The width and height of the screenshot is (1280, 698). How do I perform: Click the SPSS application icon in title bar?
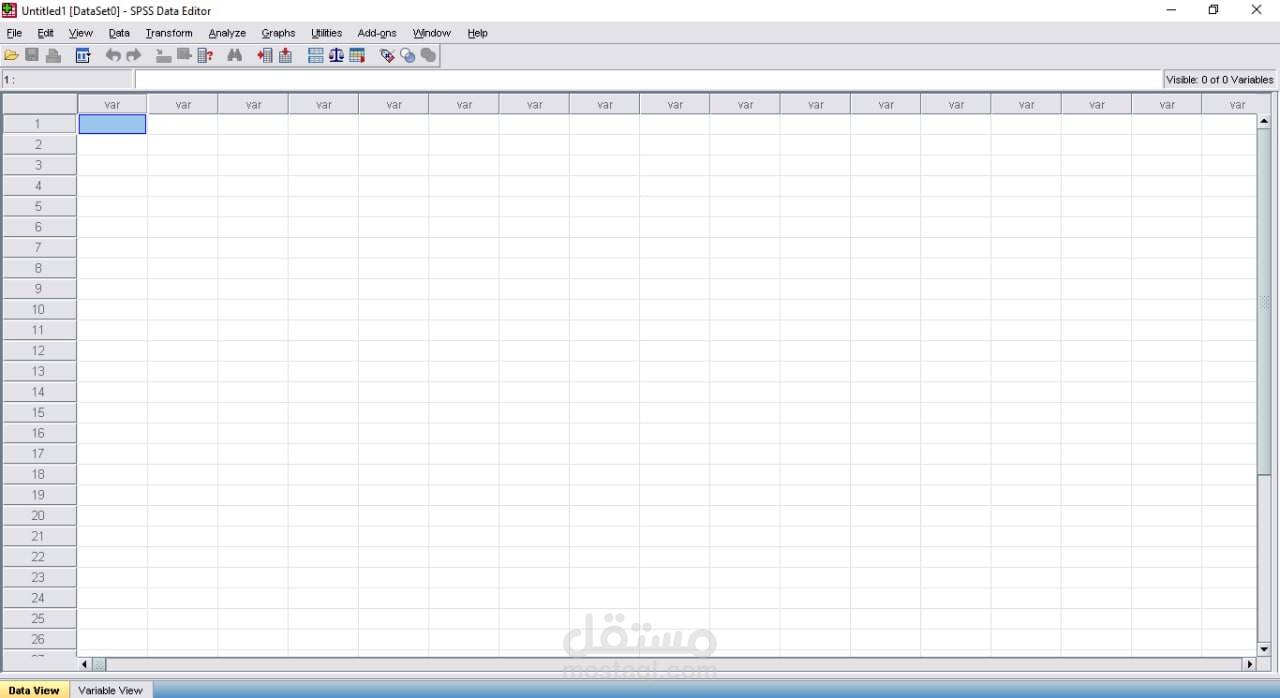point(9,10)
